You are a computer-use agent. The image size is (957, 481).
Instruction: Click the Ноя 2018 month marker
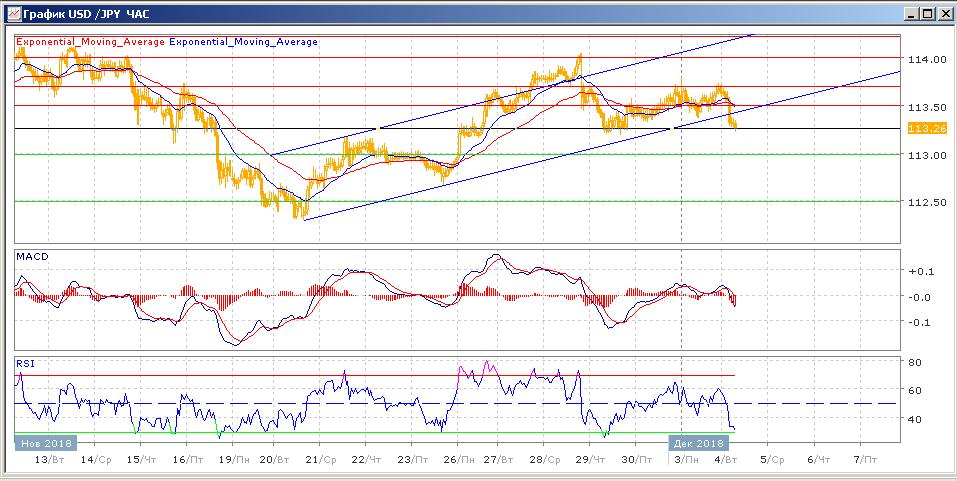44,442
